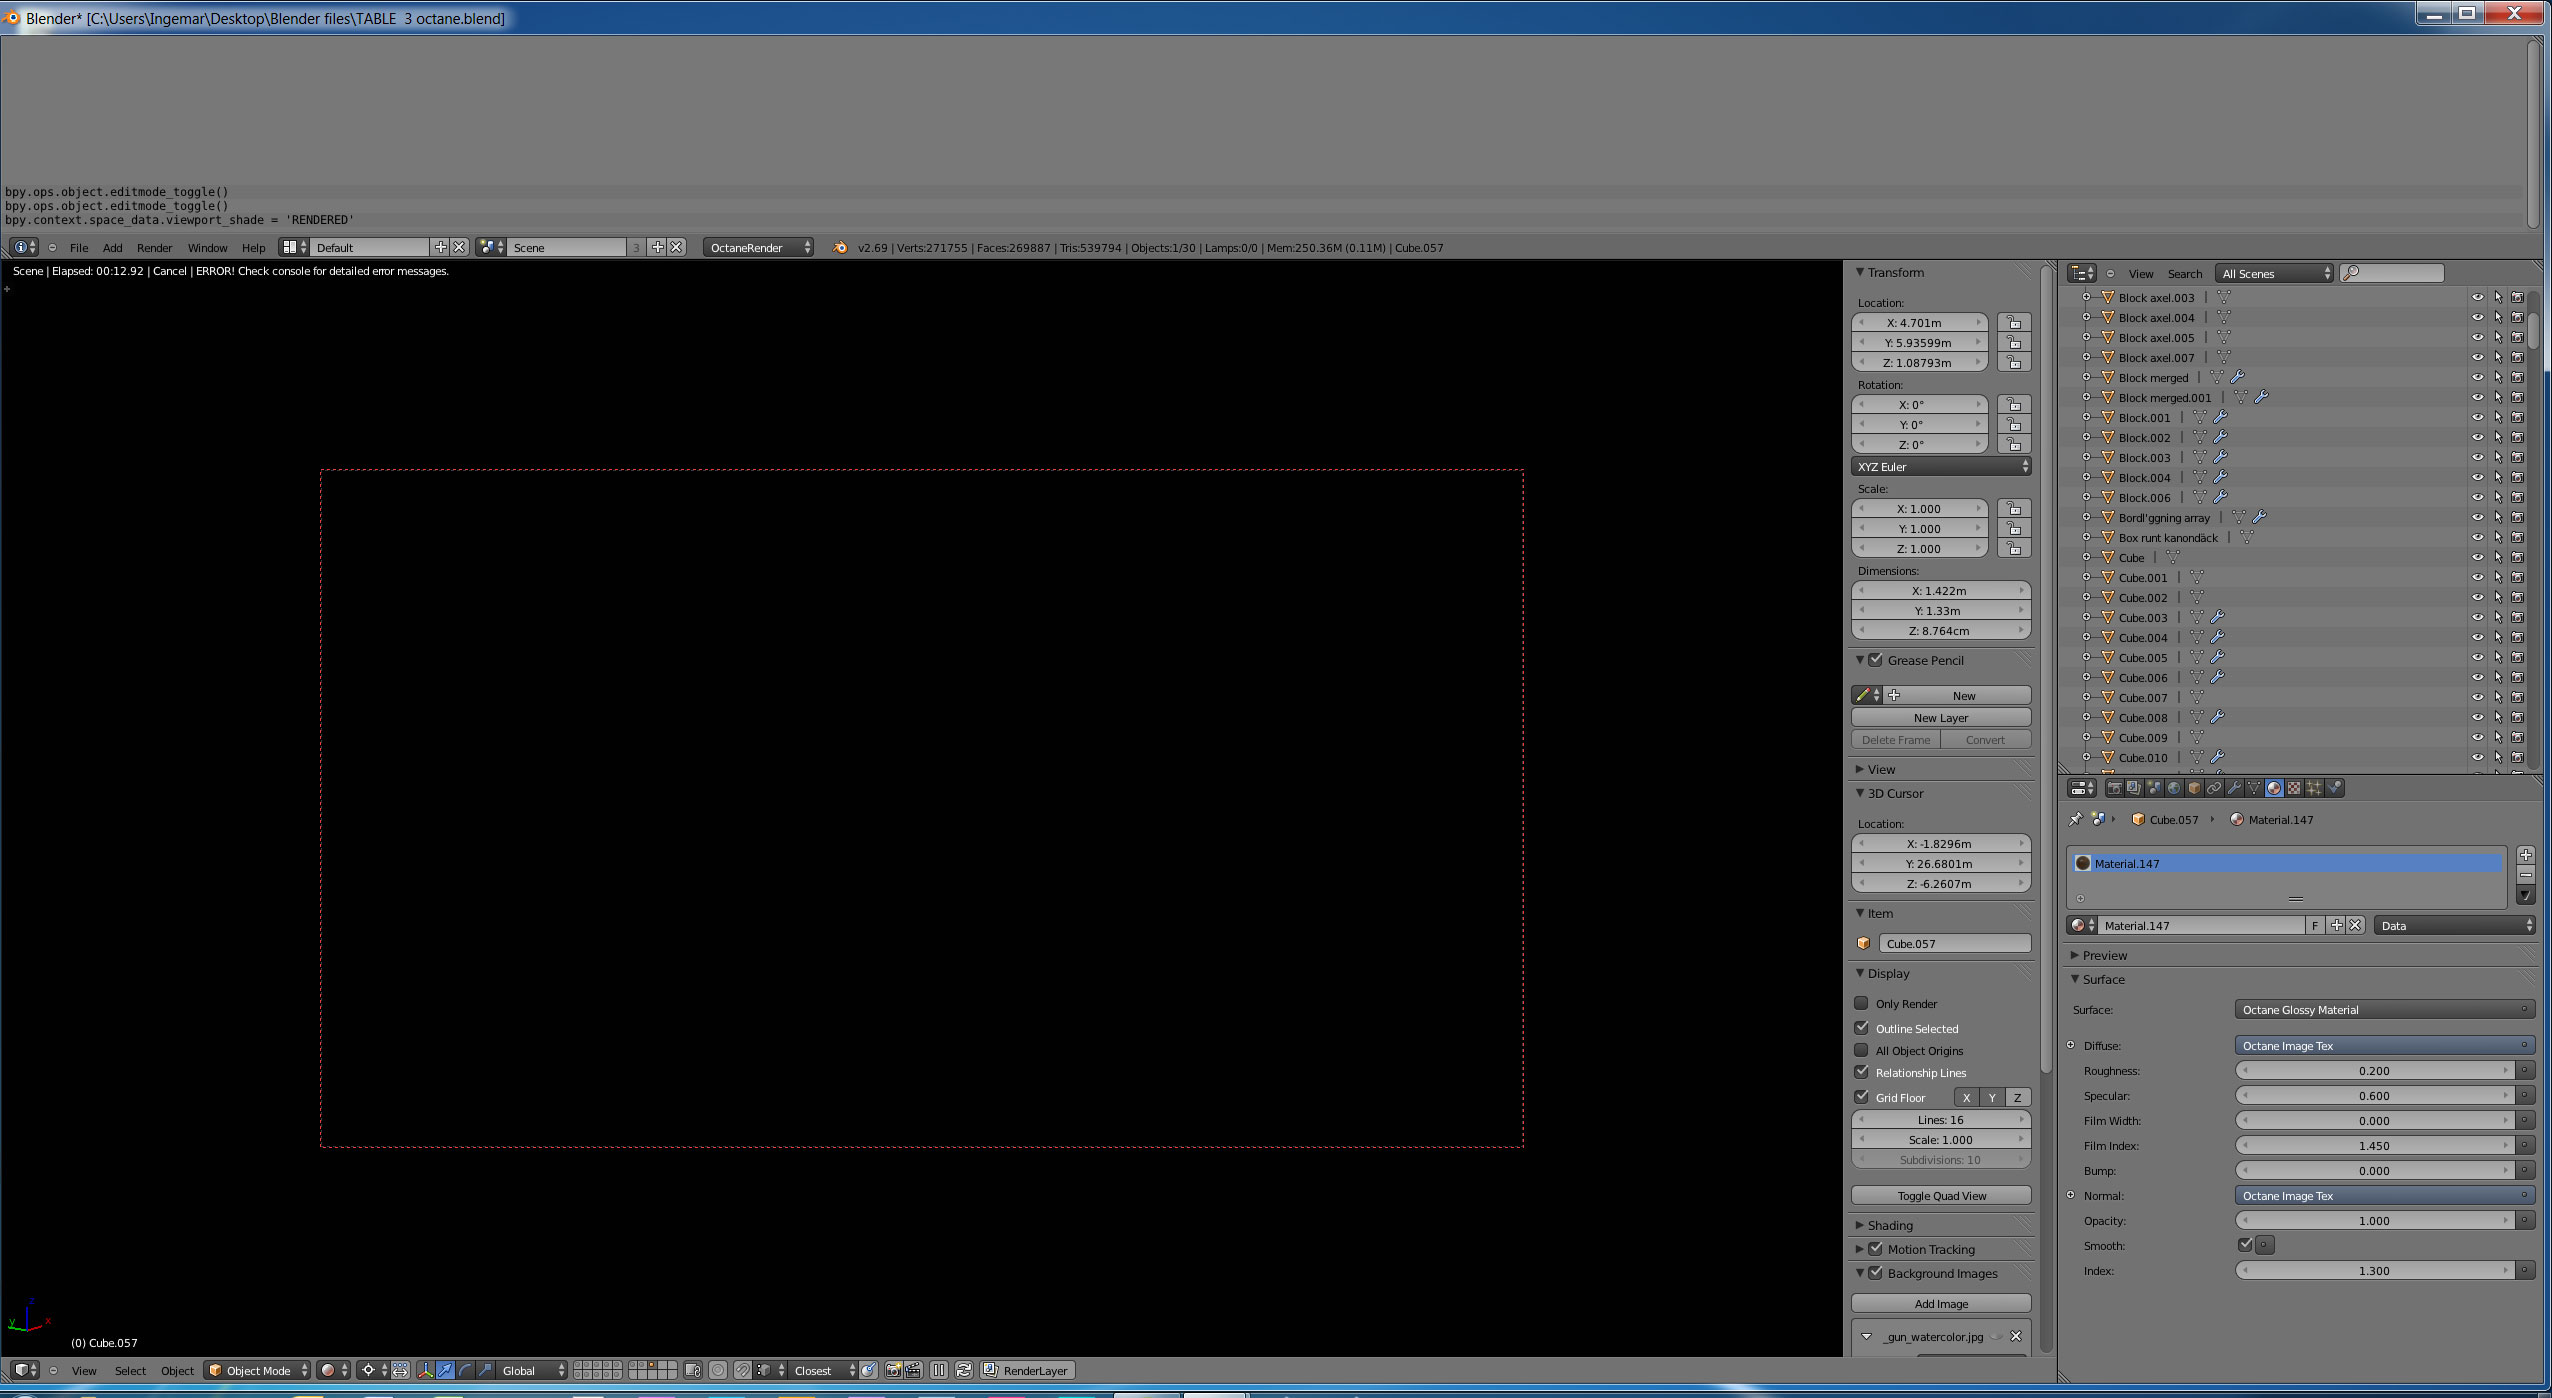Expand the Shading panel

click(x=1889, y=1225)
